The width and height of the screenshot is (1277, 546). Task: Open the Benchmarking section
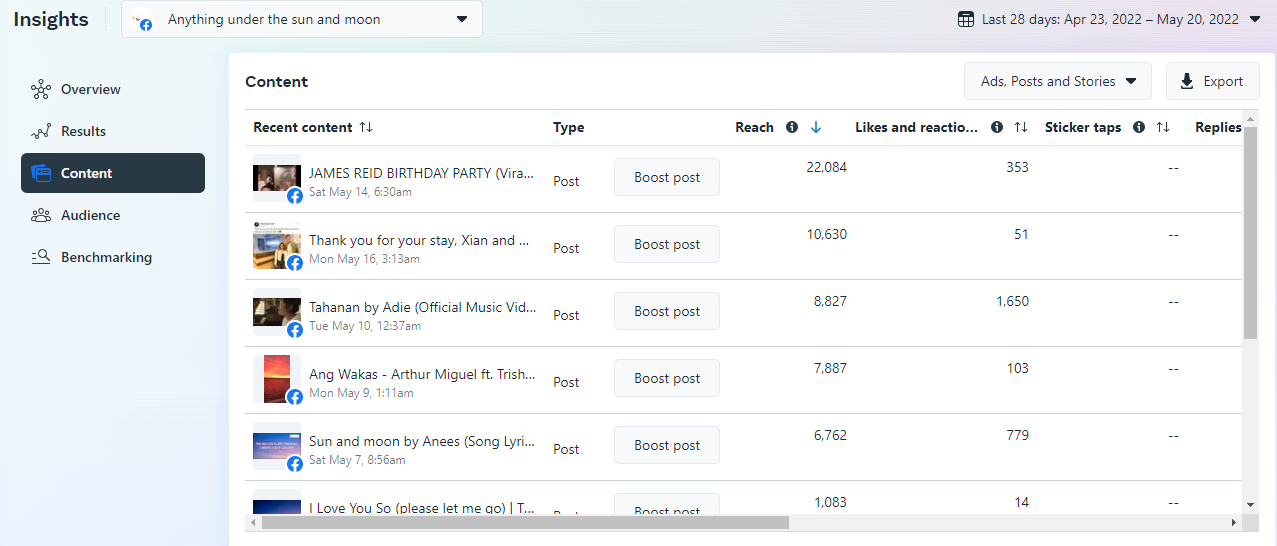coord(106,257)
